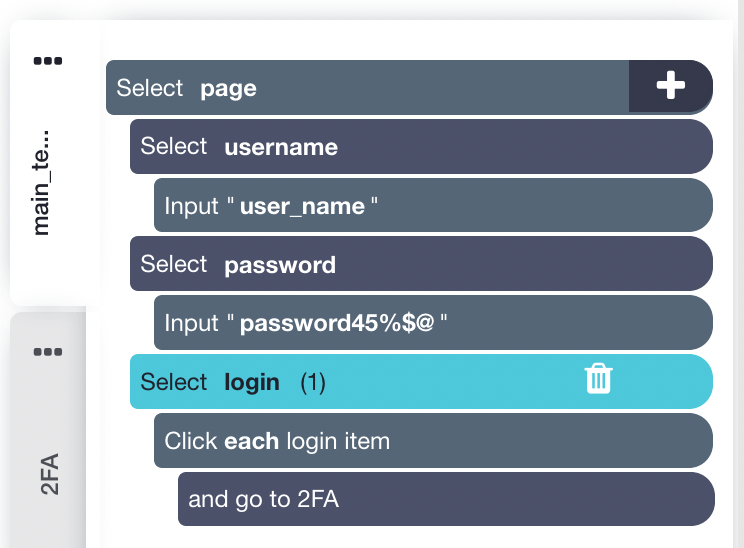The width and height of the screenshot is (744, 548).
Task: Delete the Select login command with trash icon
Action: tap(598, 380)
